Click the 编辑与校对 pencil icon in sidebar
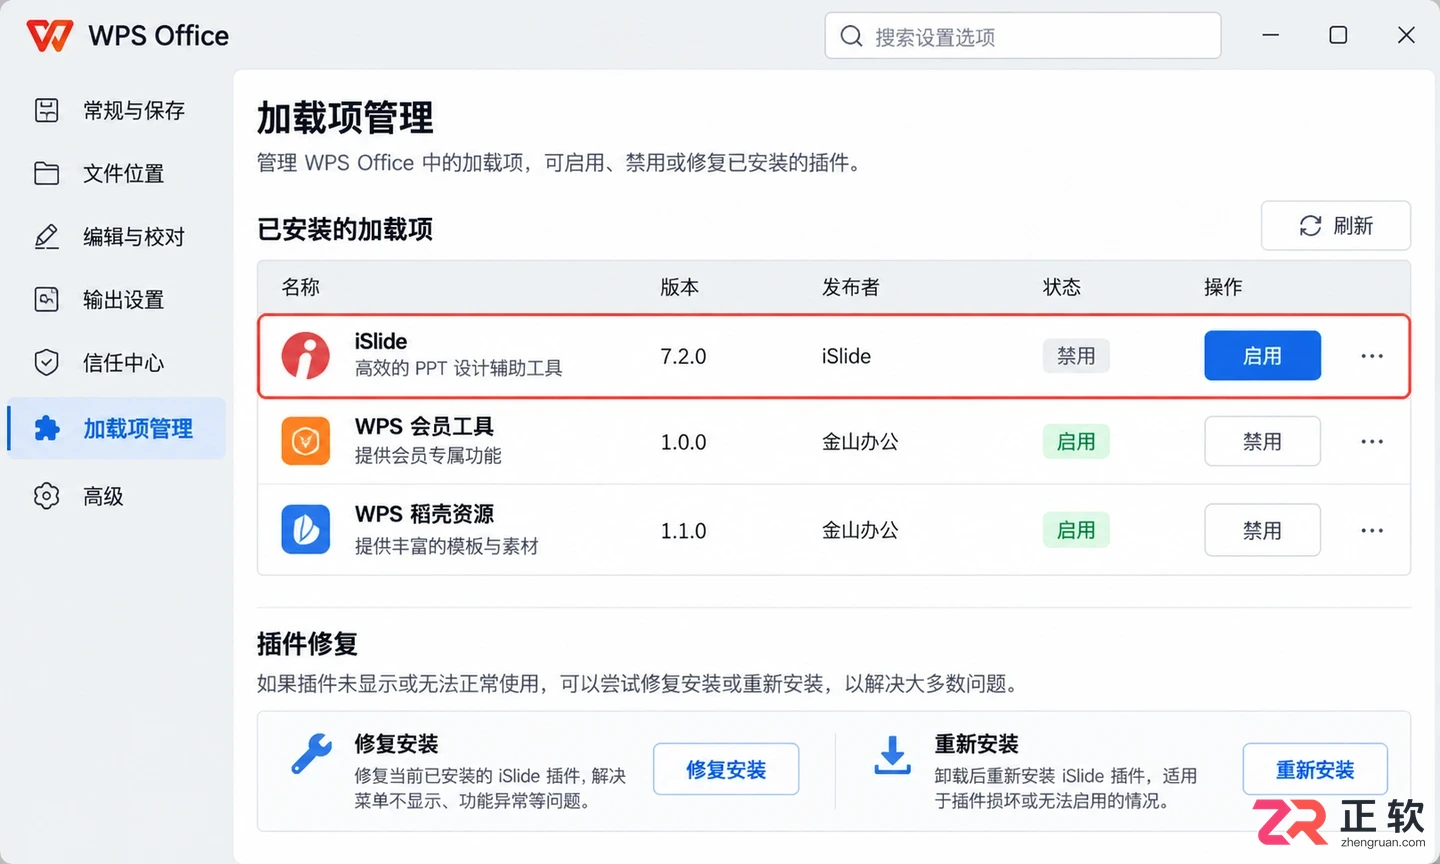The image size is (1440, 864). pyautogui.click(x=47, y=237)
